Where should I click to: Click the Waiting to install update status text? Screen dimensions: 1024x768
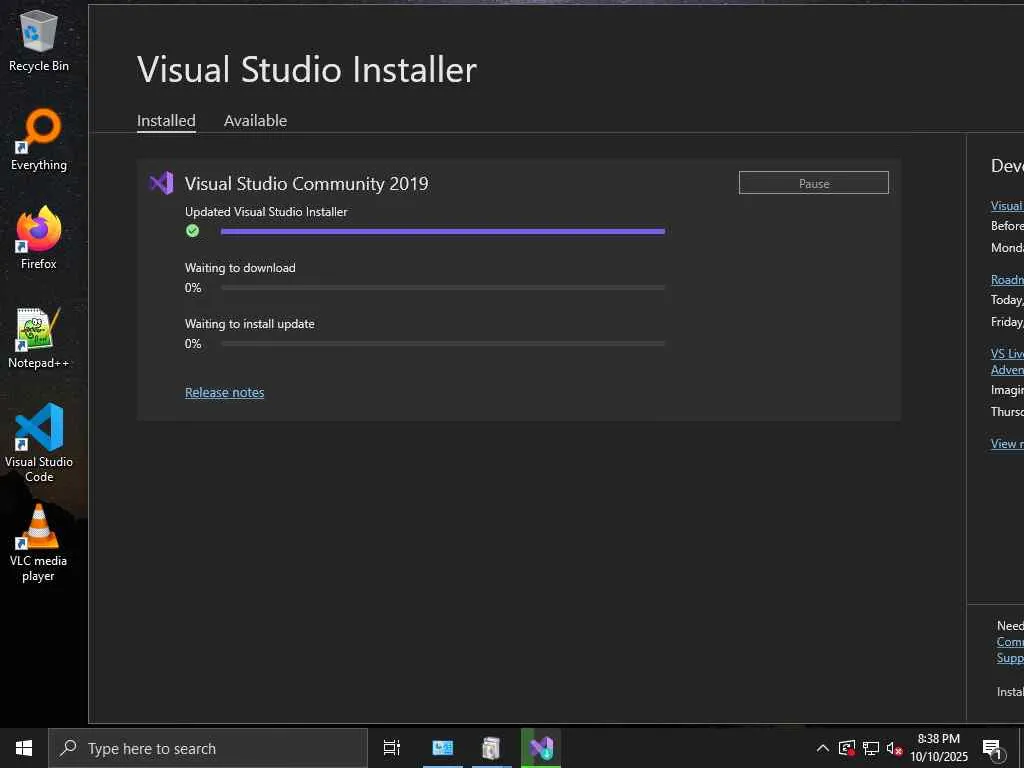249,324
